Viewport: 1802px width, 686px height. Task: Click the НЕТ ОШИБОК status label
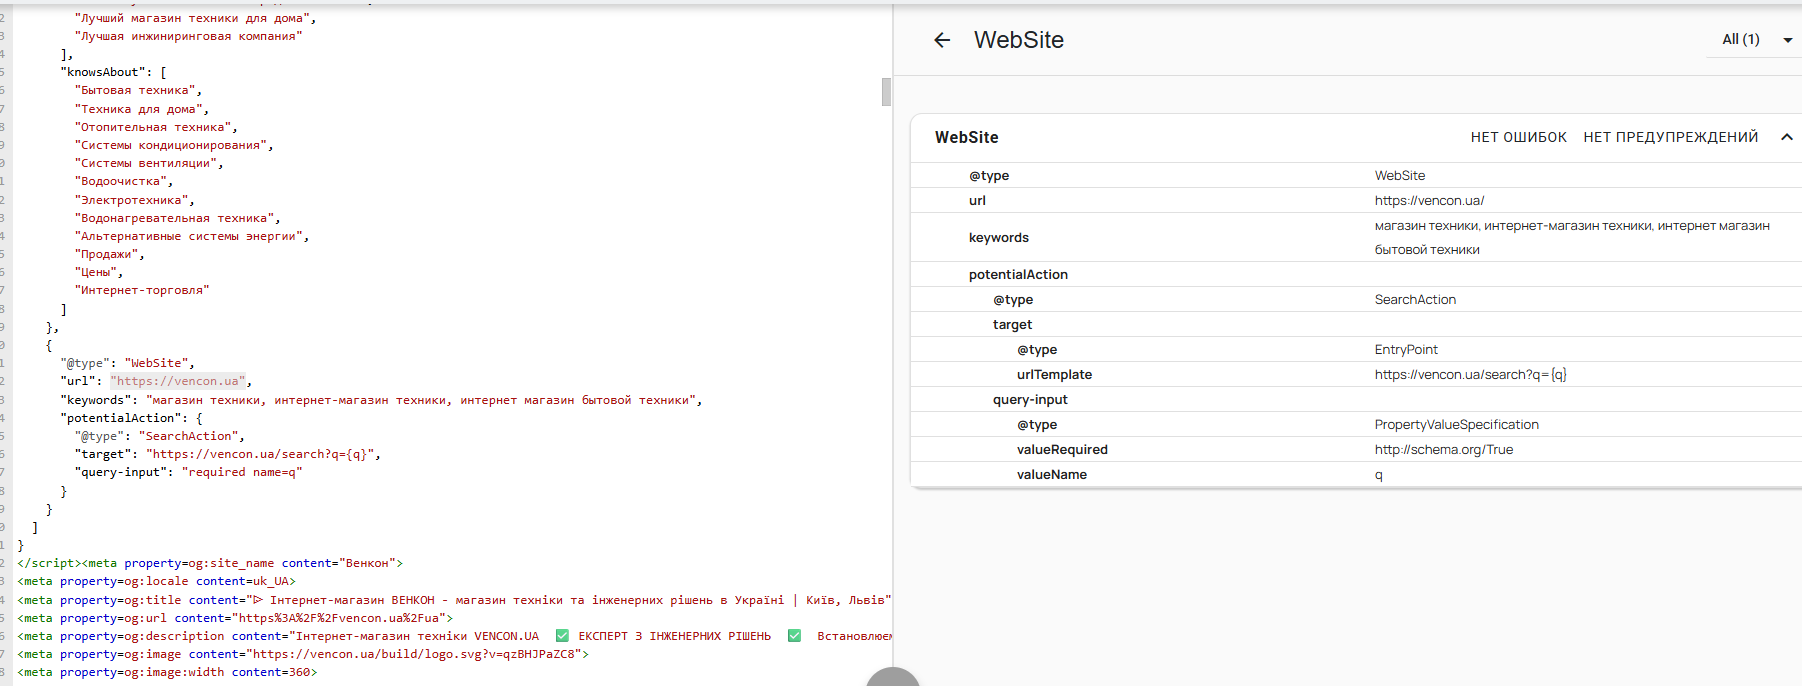tap(1518, 137)
